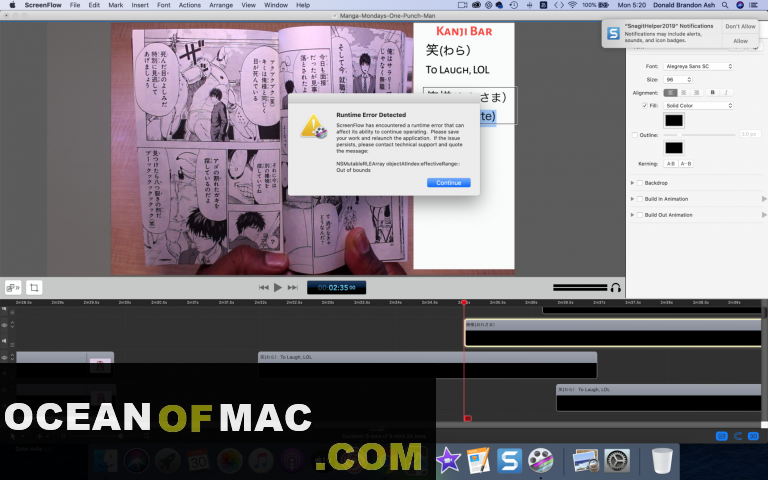Skip forward with the fast-forward button
Viewport: 768px width, 480px height.
[292, 288]
